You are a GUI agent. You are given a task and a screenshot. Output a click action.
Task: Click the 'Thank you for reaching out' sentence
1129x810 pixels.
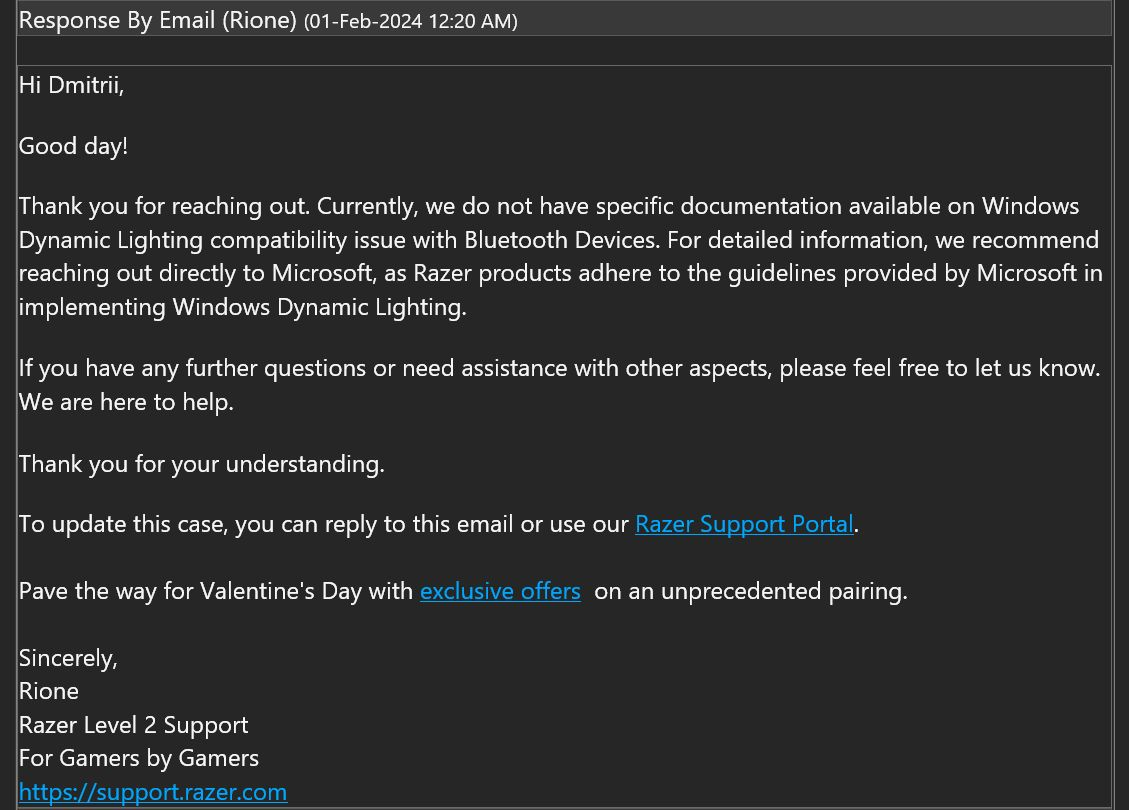[x=164, y=207]
